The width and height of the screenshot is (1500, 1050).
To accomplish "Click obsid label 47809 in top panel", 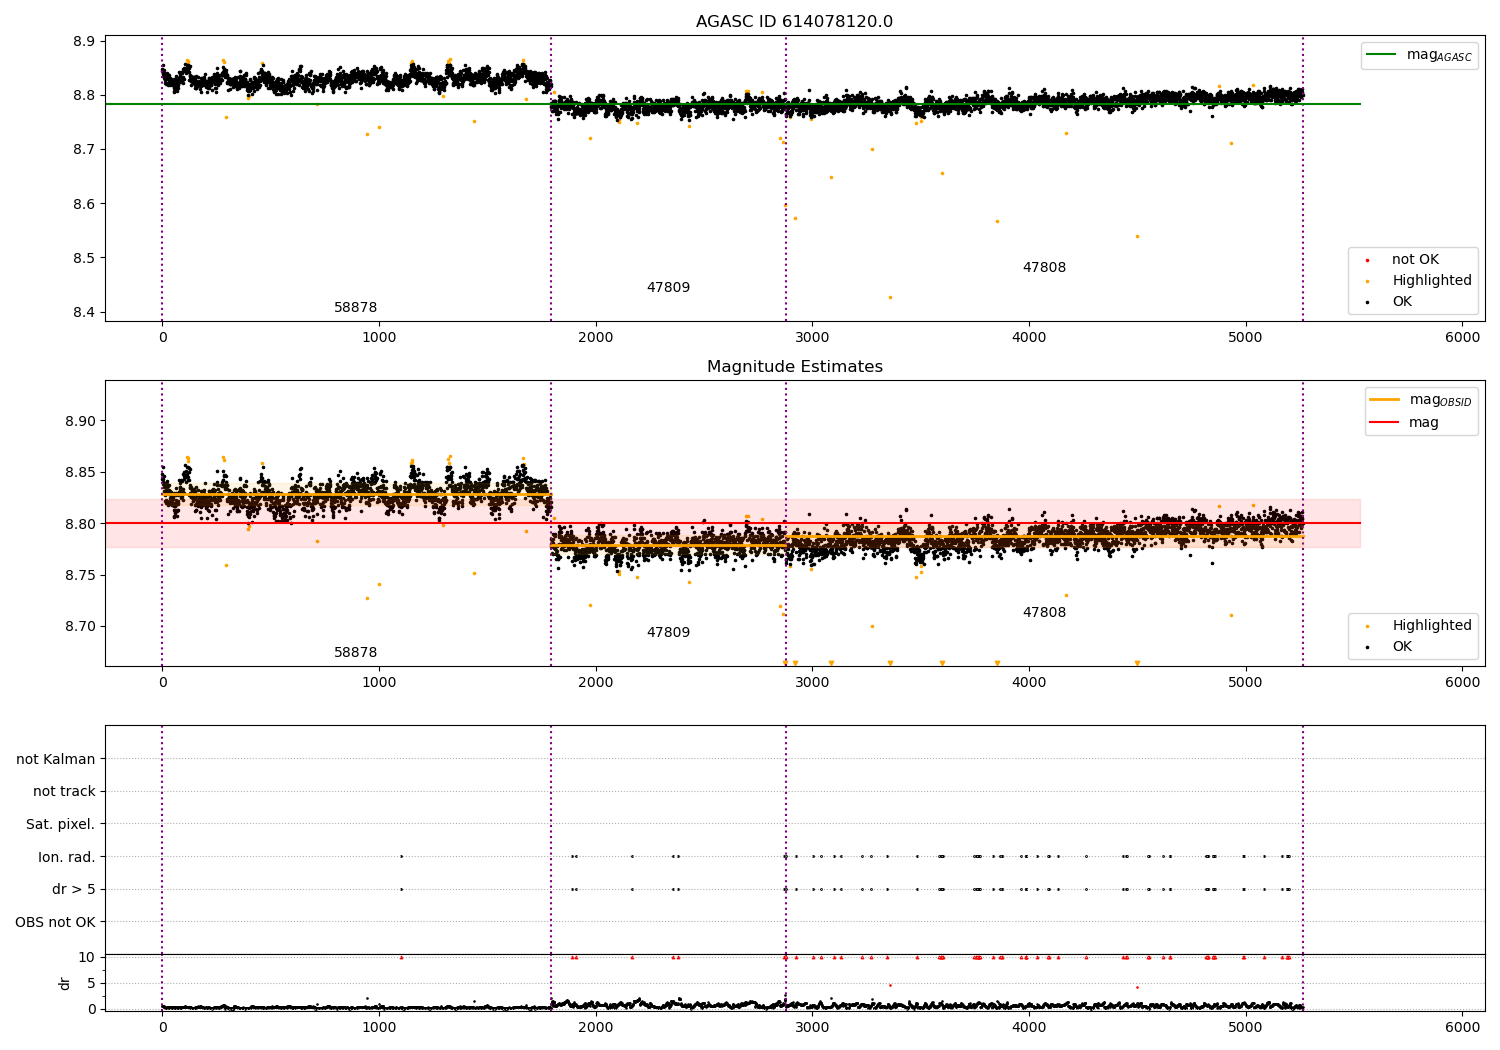I will point(668,288).
